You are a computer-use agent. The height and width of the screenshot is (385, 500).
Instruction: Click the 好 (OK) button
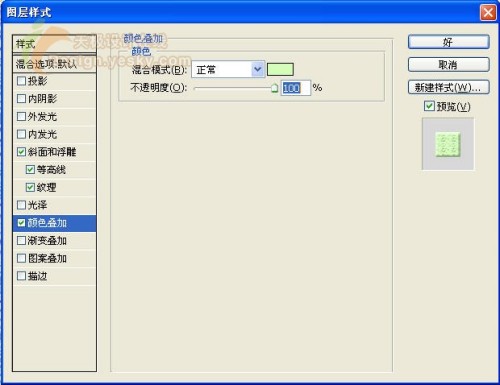[x=449, y=42]
